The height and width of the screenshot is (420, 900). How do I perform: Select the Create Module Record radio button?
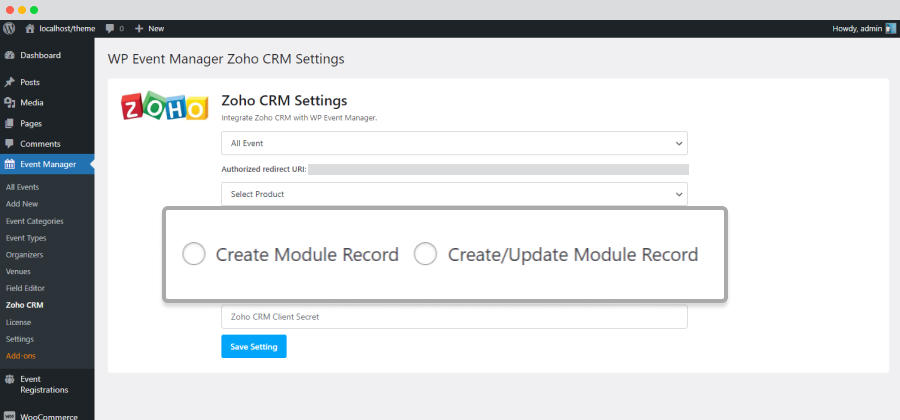(193, 254)
